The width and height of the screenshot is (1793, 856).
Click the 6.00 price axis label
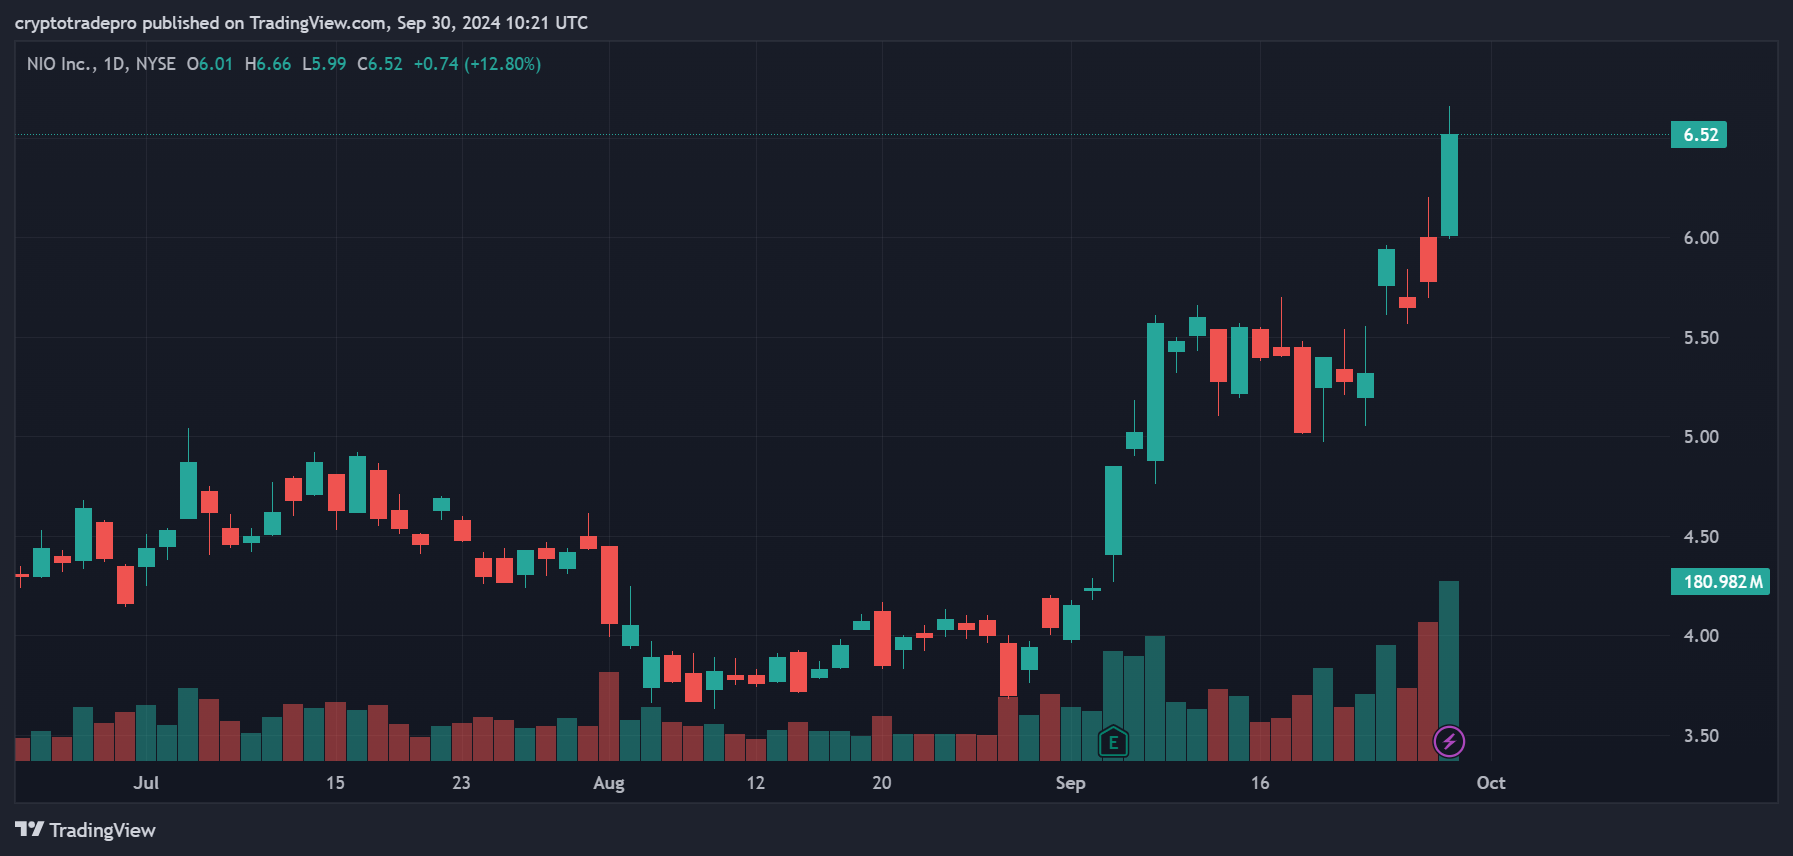pyautogui.click(x=1701, y=238)
